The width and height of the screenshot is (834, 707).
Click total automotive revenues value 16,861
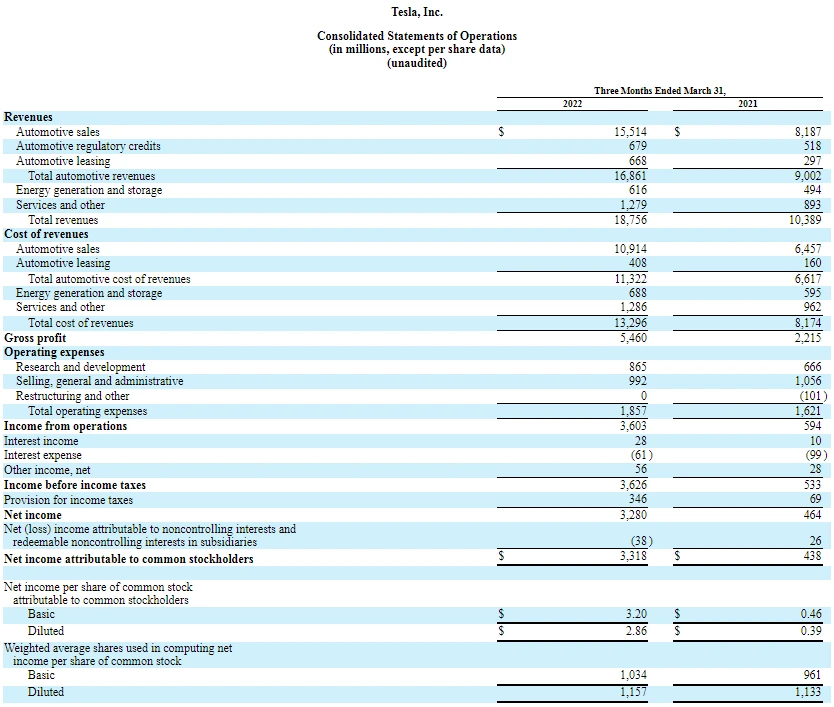tap(631, 176)
